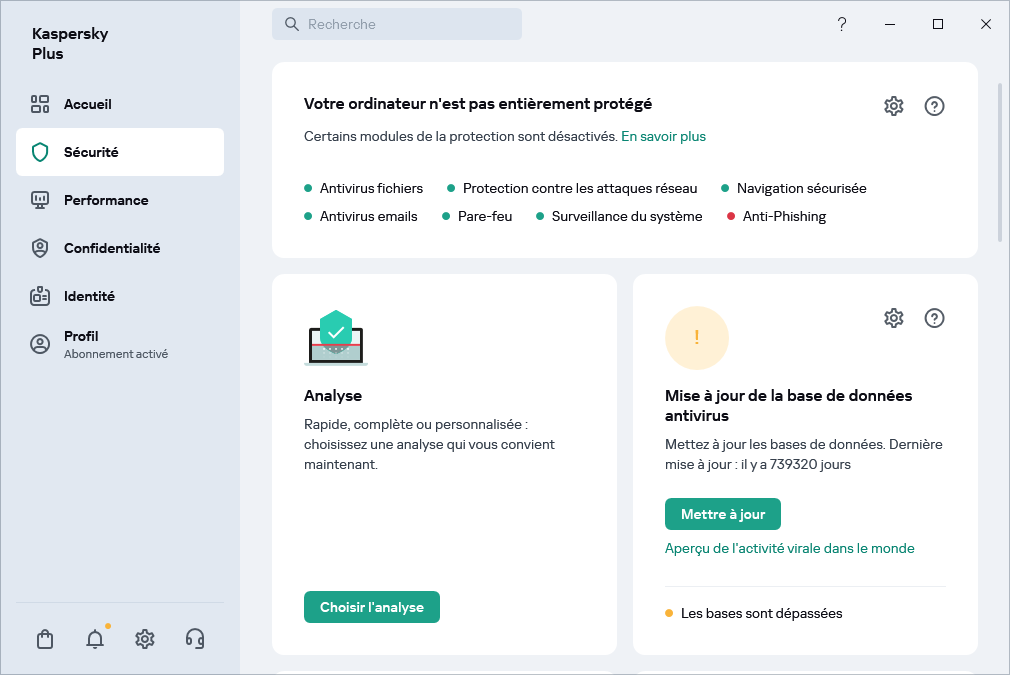The image size is (1010, 675).
Task: Contact support via the headphones icon
Action: coord(194,638)
